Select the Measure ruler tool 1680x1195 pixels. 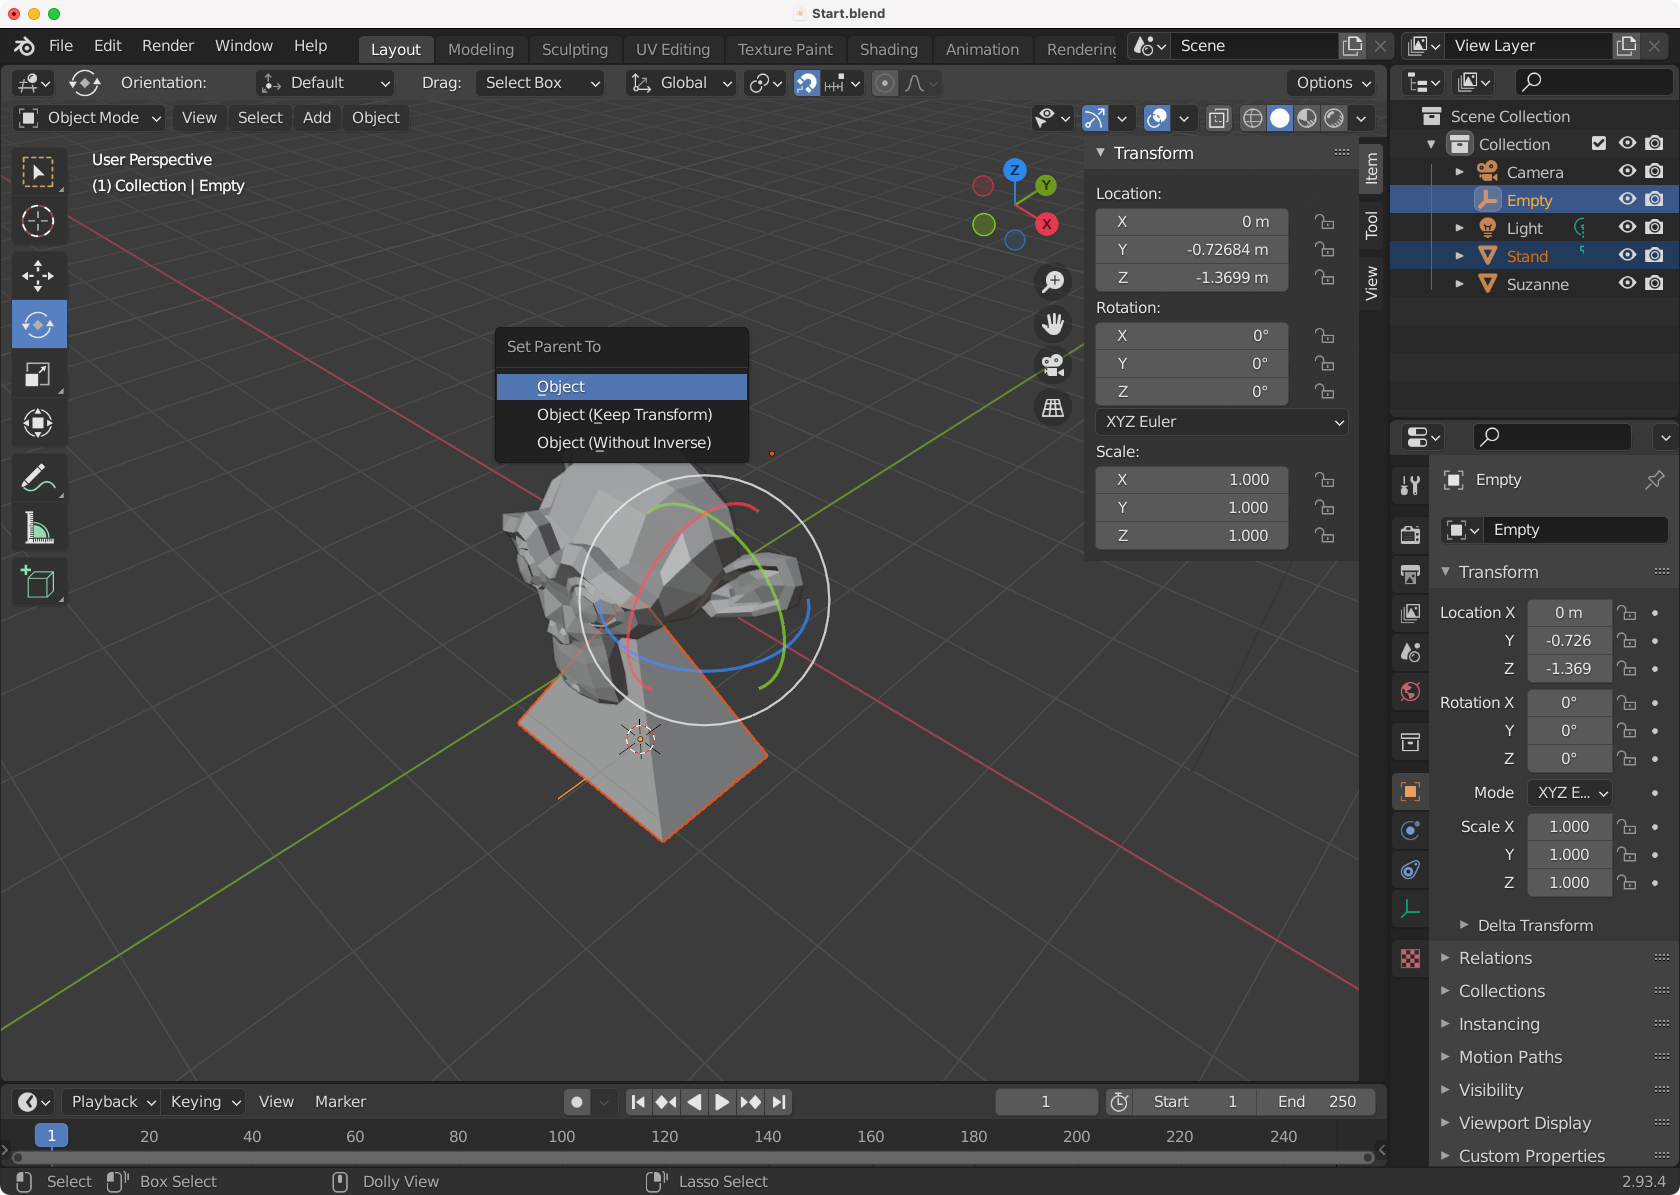38,529
